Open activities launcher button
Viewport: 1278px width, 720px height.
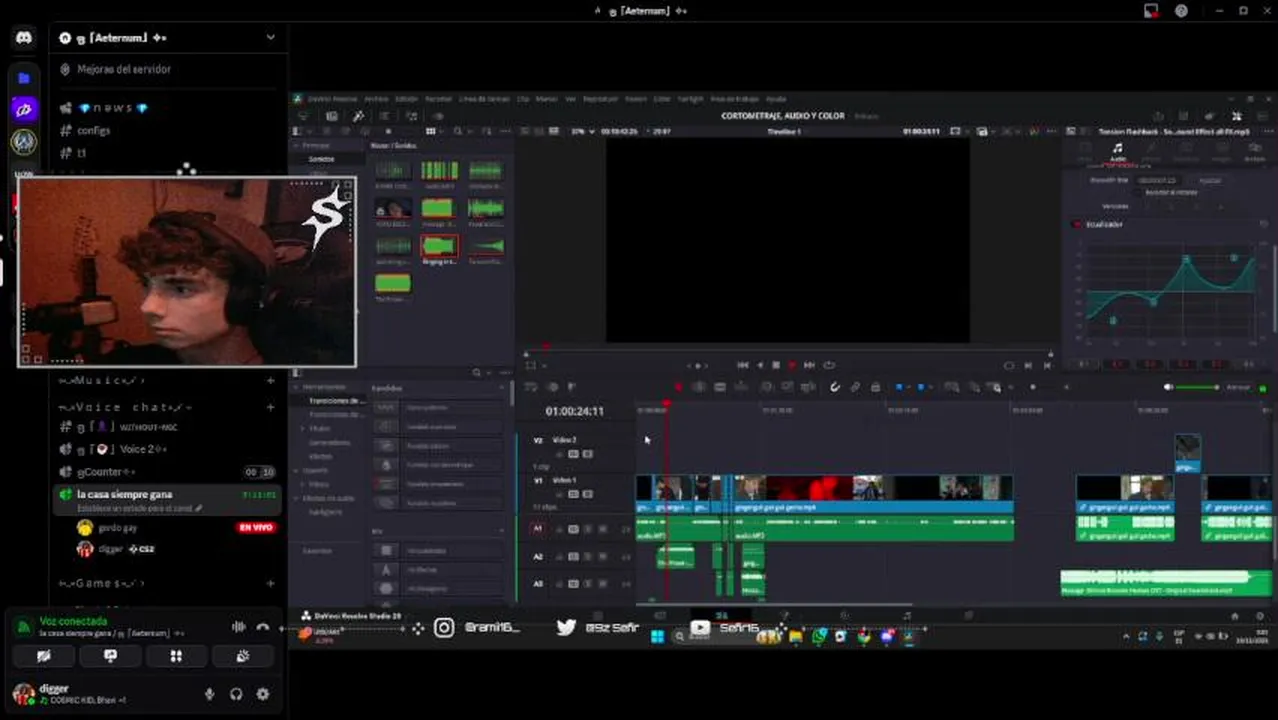click(176, 656)
